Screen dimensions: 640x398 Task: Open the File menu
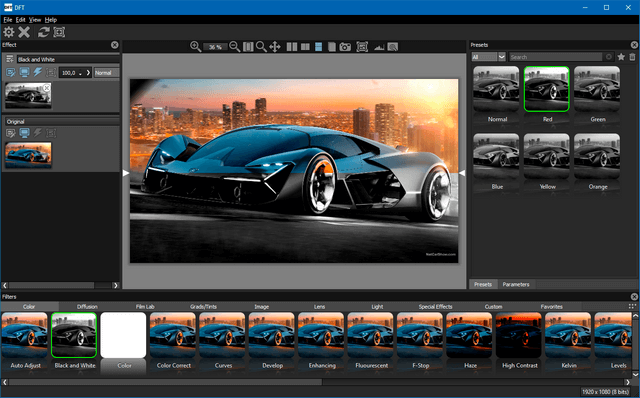coord(8,20)
